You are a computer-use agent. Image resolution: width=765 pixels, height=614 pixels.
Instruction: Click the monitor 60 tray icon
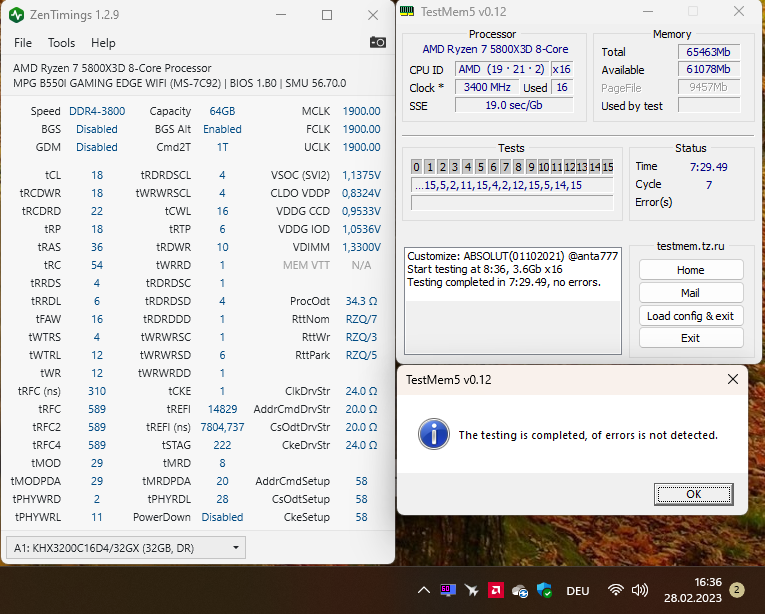448,590
